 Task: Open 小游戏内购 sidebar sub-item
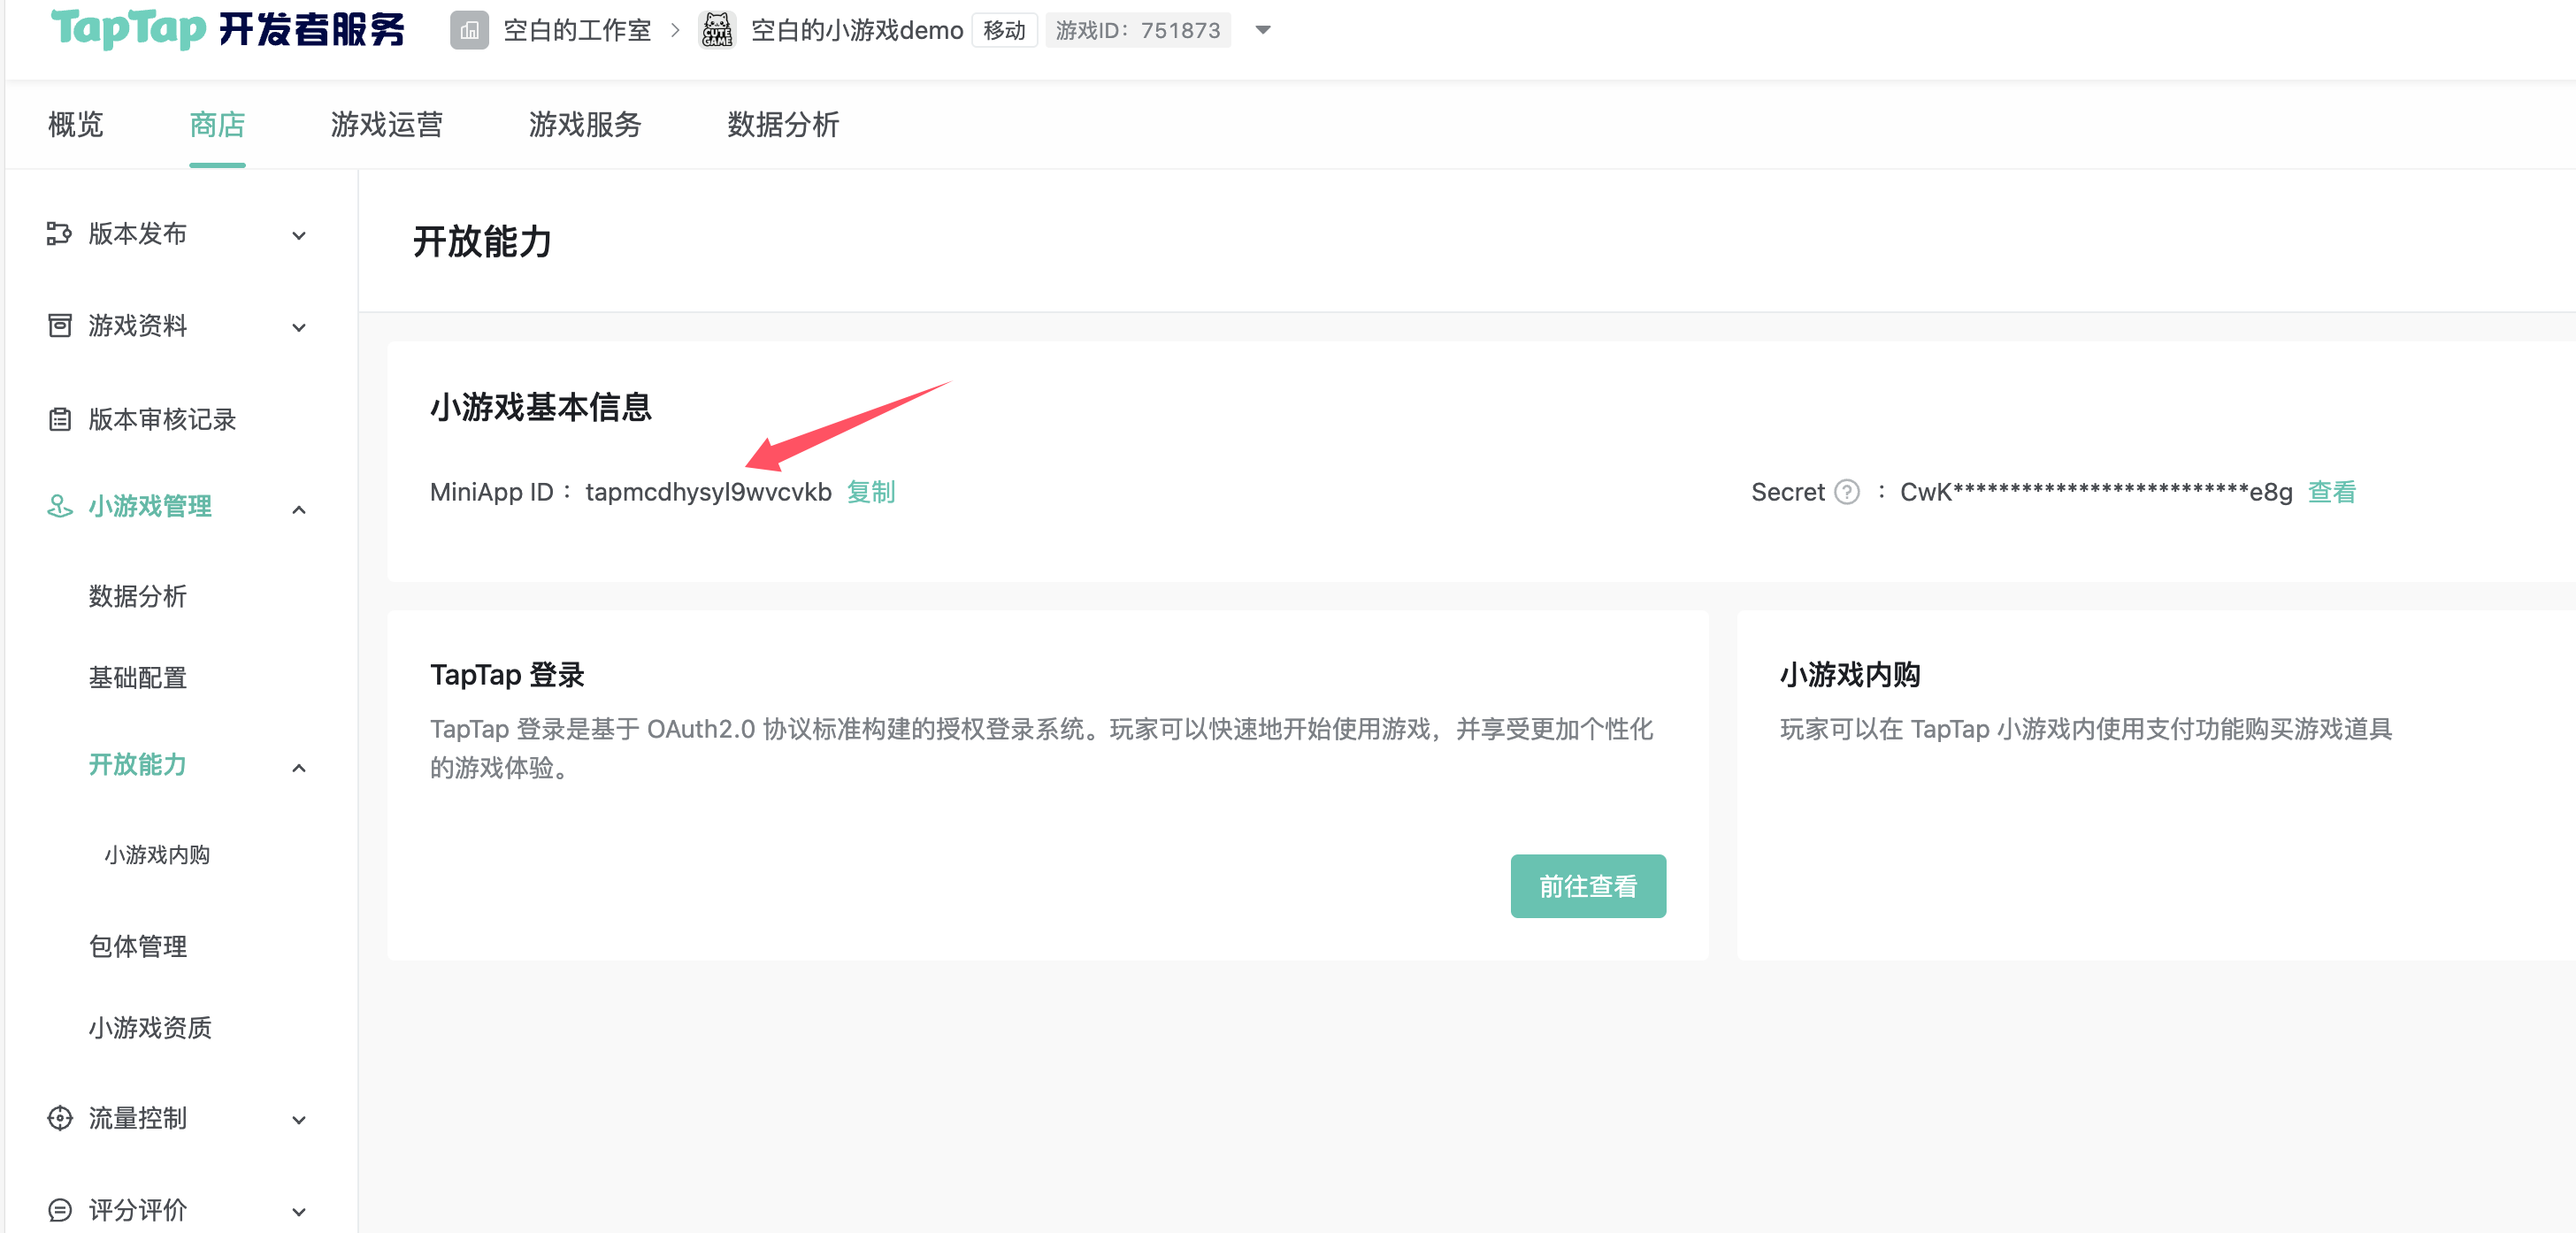pyautogui.click(x=157, y=855)
